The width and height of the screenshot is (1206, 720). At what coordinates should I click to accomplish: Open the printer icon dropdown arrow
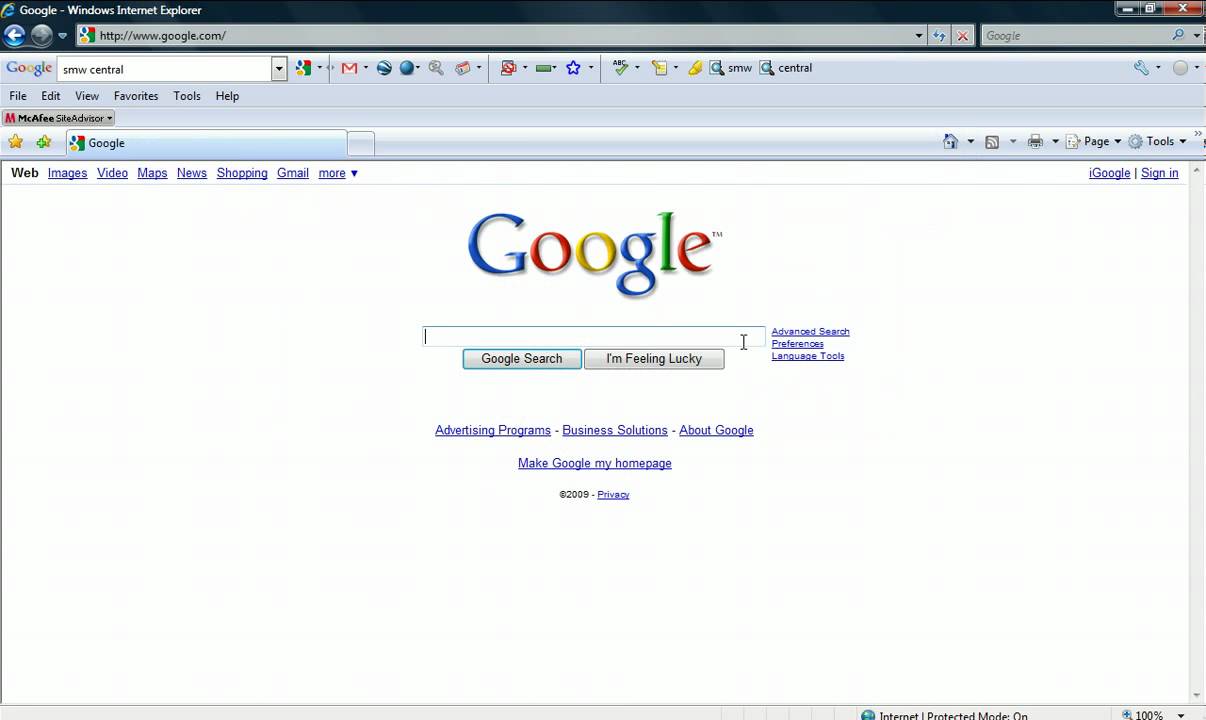click(x=1055, y=142)
